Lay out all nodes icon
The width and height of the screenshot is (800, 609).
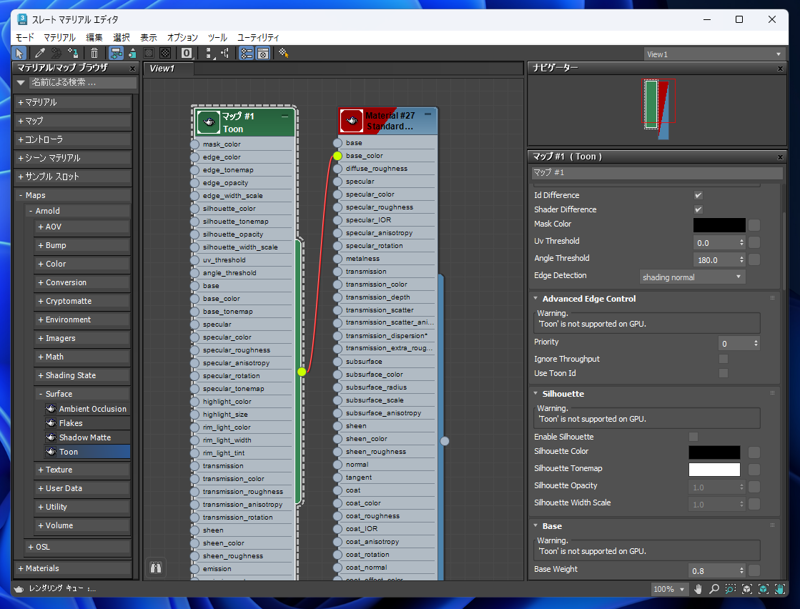pyautogui.click(x=208, y=53)
